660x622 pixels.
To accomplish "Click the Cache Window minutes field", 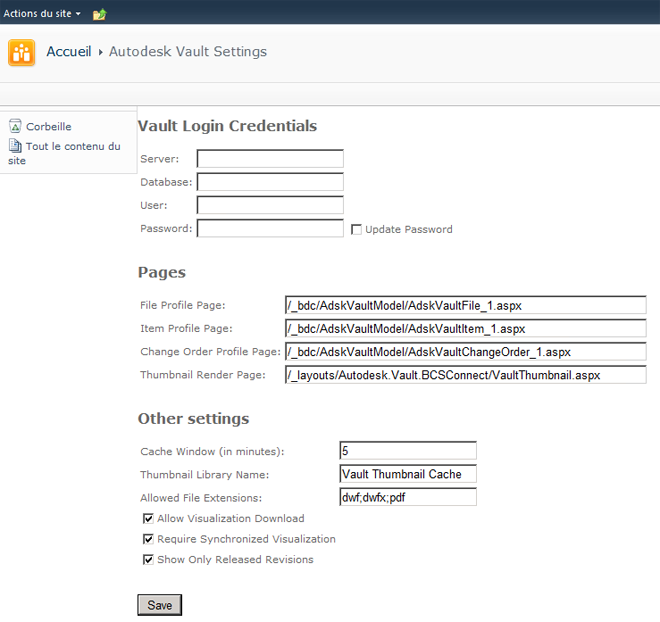I will point(408,451).
